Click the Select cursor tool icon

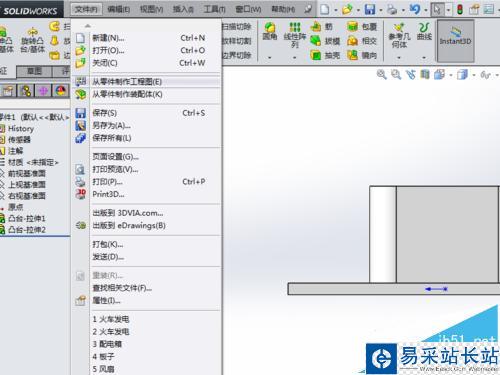[437, 10]
